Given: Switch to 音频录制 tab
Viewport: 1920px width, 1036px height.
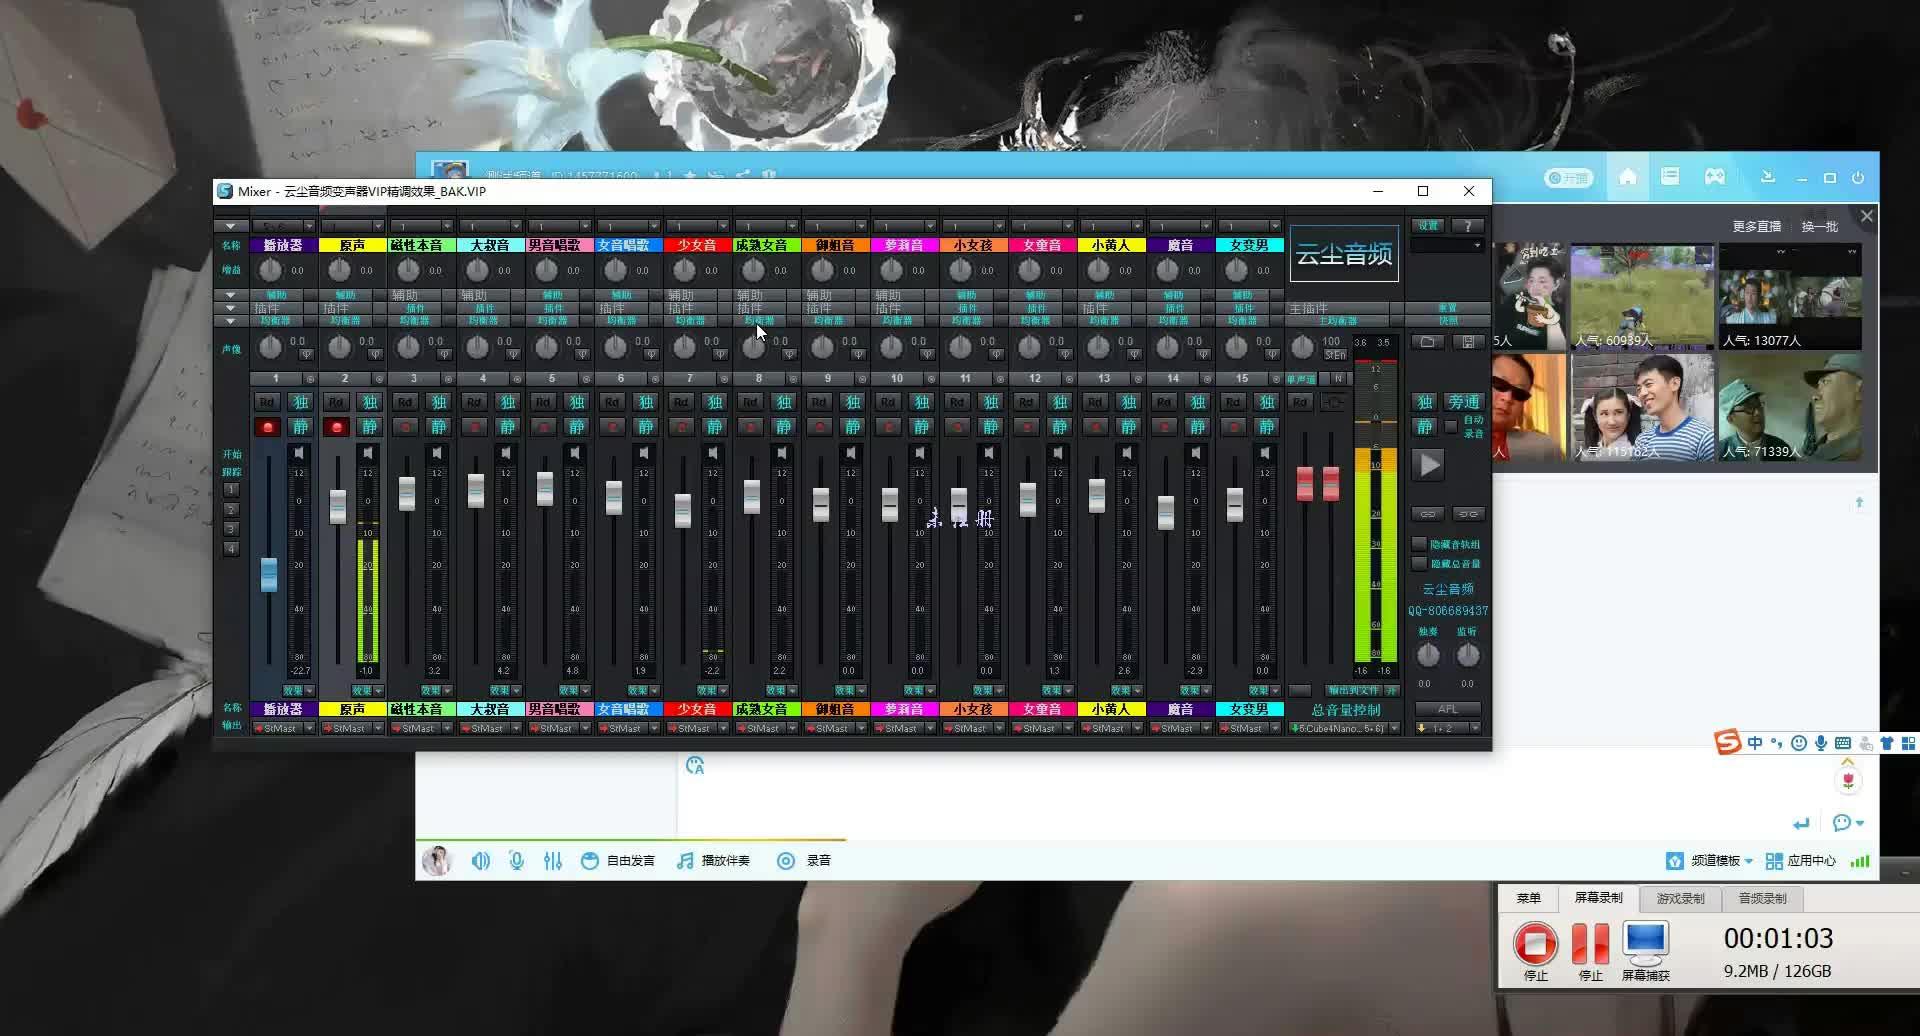Looking at the screenshot, I should 1762,898.
